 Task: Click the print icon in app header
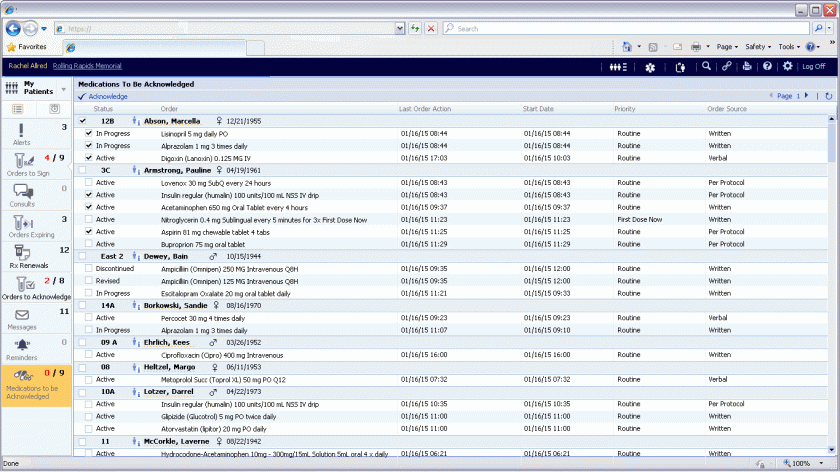point(747,66)
